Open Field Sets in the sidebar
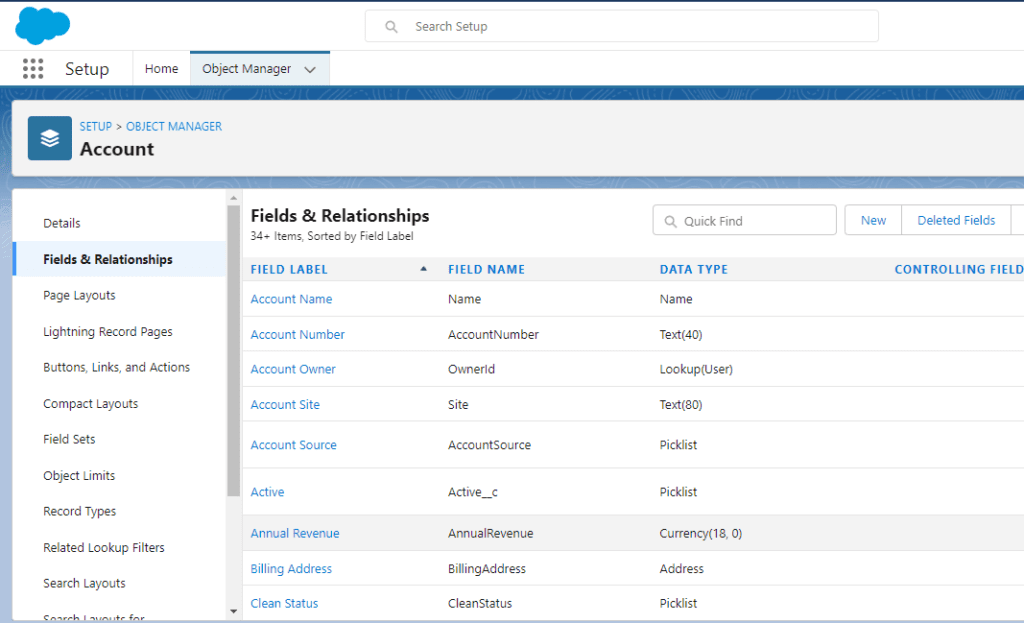 (x=69, y=439)
